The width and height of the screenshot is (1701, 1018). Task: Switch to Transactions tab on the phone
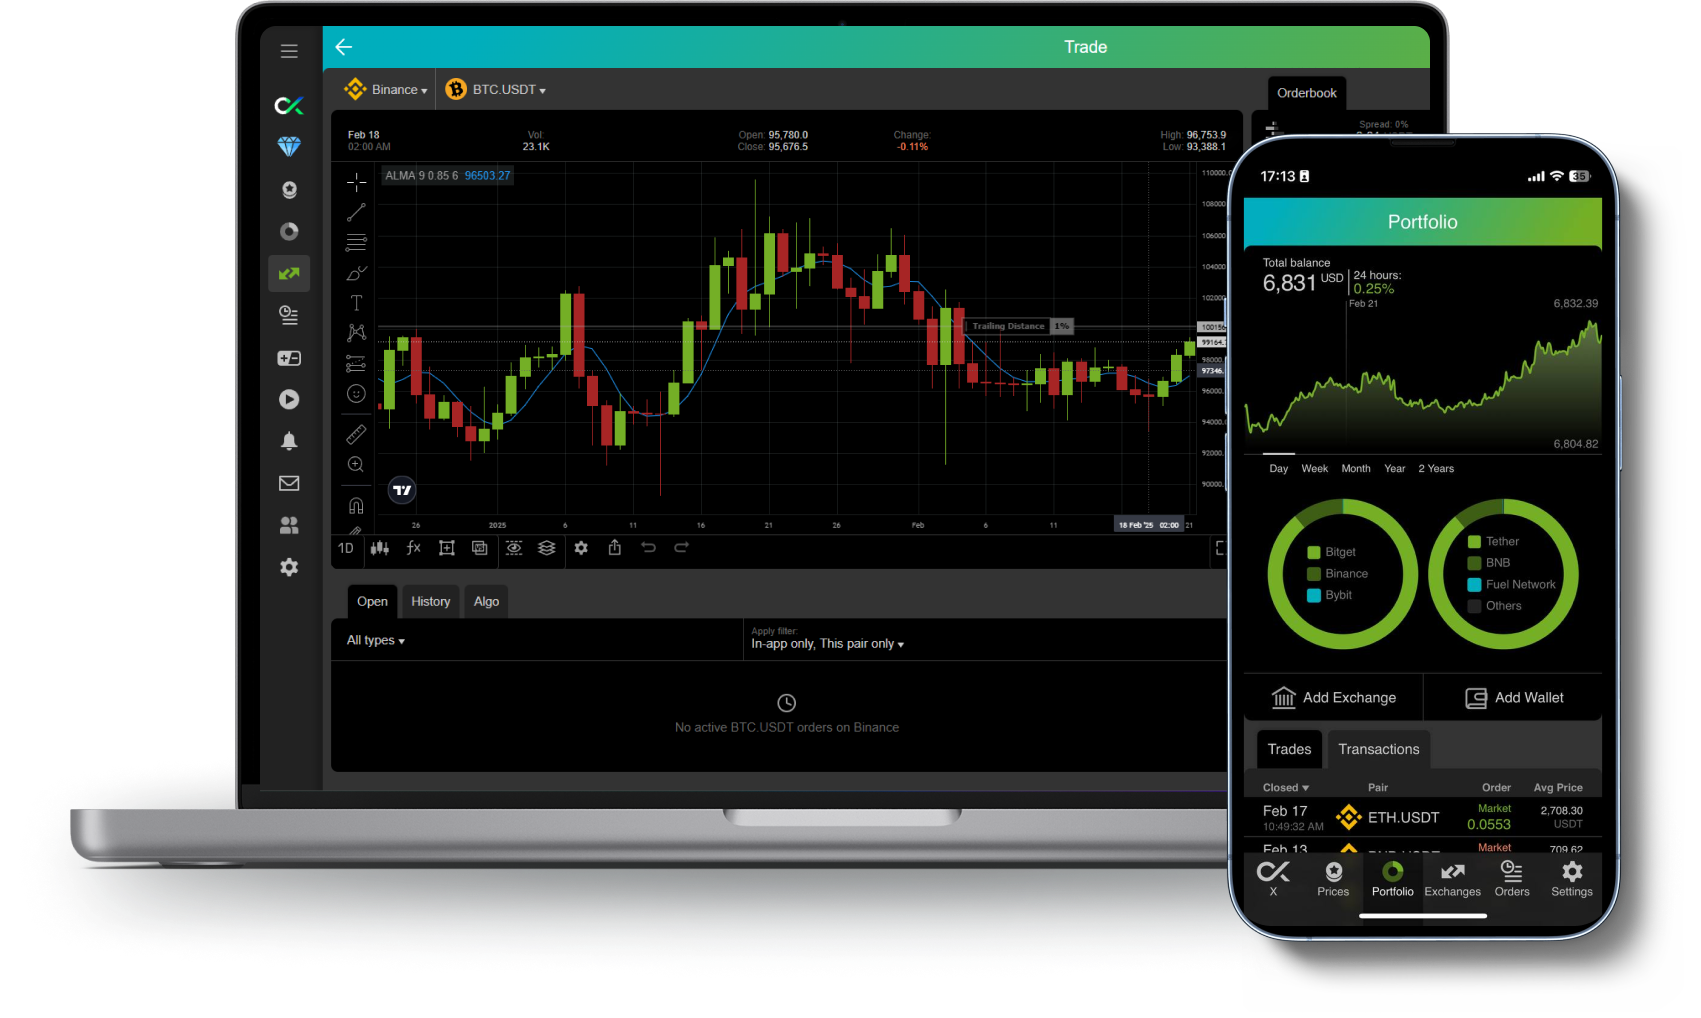click(1378, 749)
